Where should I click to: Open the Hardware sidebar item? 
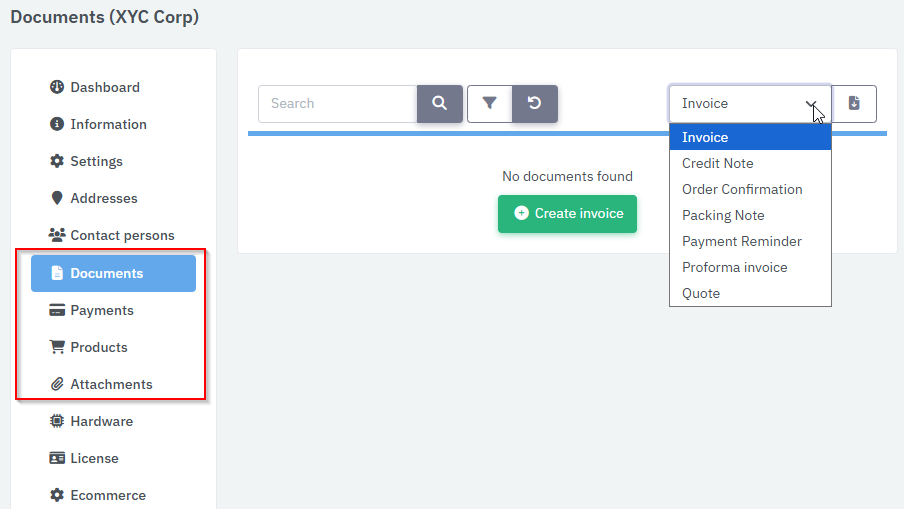(x=101, y=421)
